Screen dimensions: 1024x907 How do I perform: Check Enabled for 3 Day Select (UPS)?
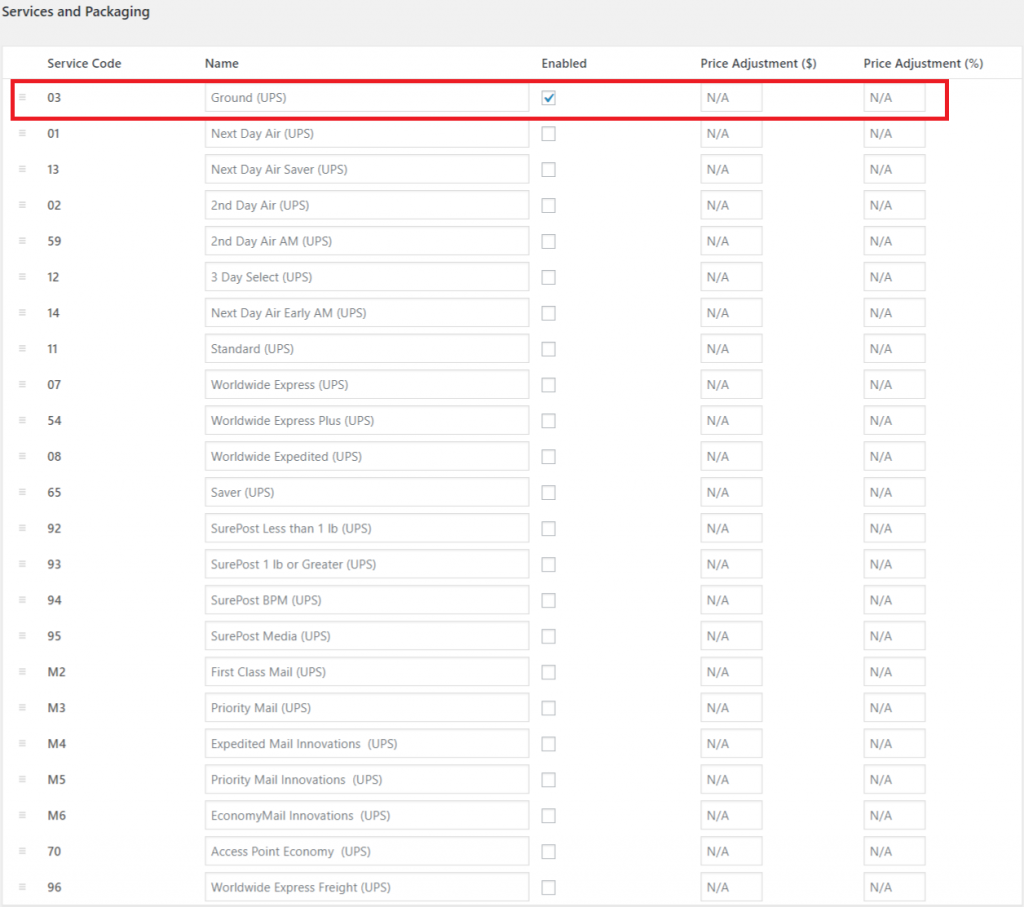click(x=549, y=278)
